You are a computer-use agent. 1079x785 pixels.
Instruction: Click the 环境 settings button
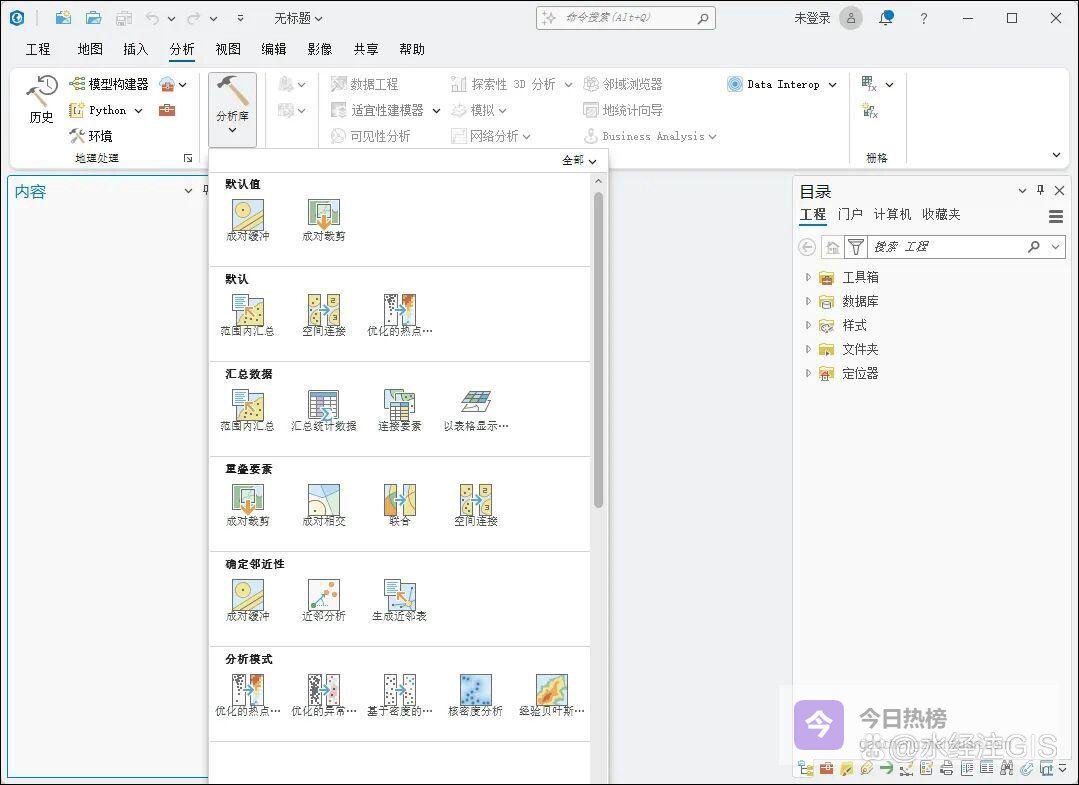click(x=91, y=136)
